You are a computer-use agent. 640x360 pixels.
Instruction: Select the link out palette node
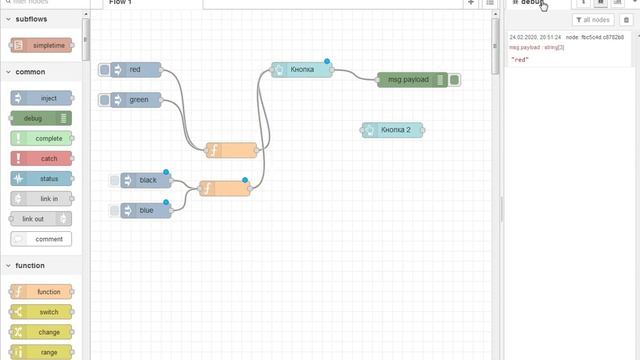41,219
